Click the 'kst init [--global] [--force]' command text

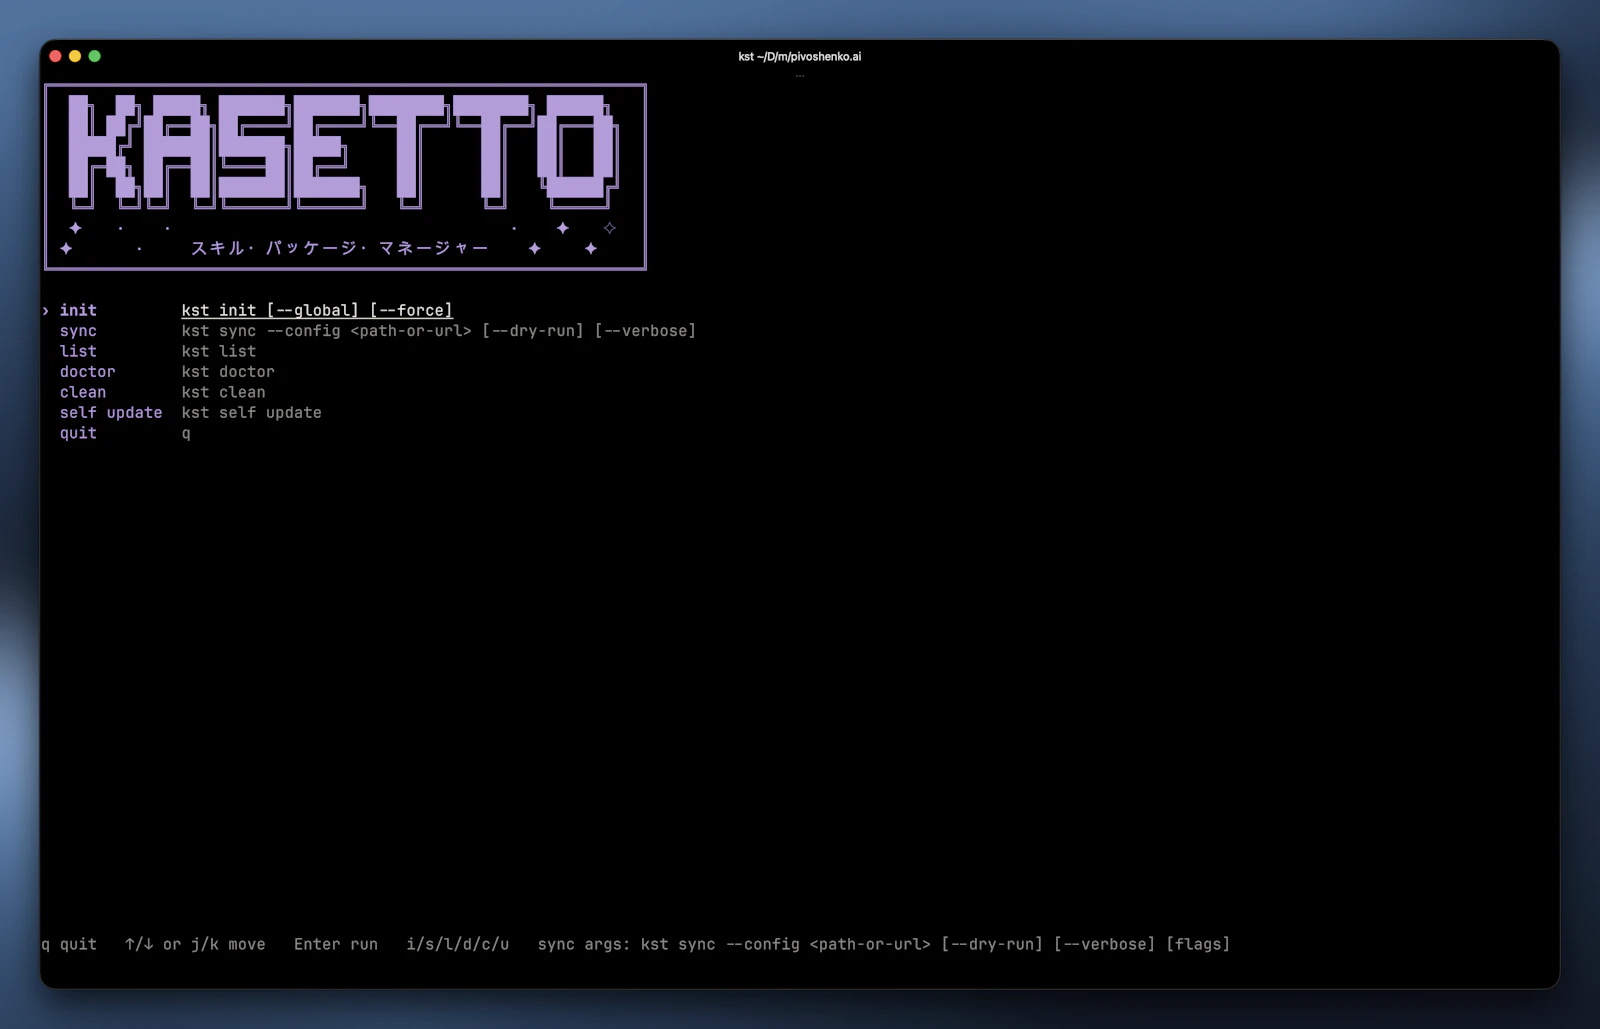[317, 311]
